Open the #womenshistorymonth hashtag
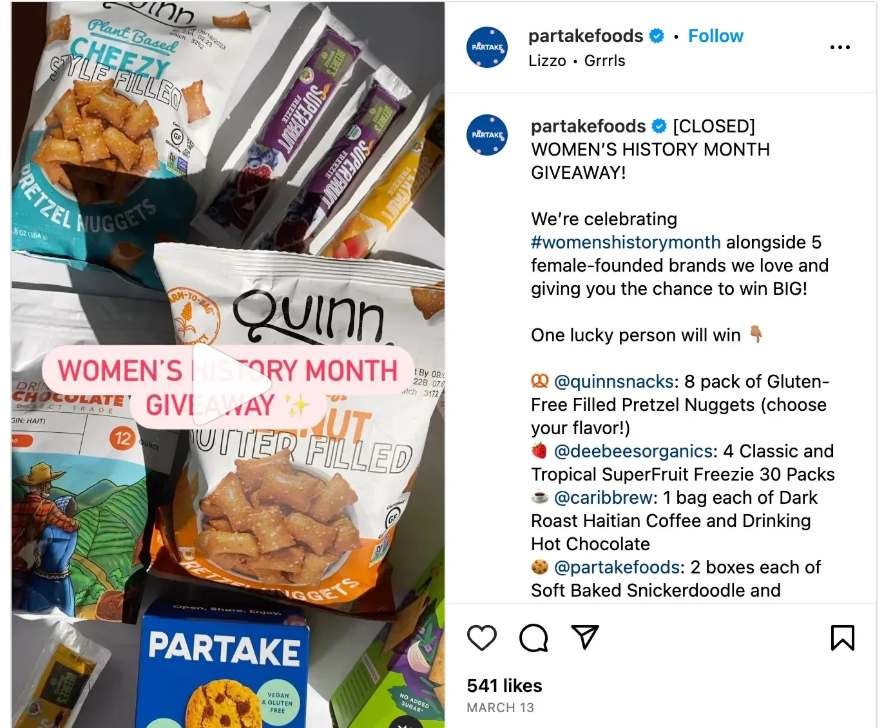Screen dimensions: 884x728 coord(626,242)
